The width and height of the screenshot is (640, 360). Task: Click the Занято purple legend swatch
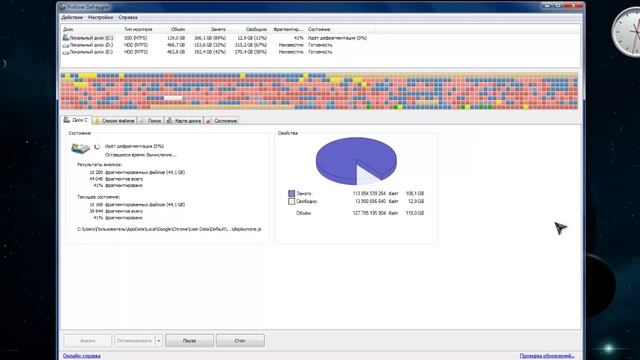coord(291,193)
